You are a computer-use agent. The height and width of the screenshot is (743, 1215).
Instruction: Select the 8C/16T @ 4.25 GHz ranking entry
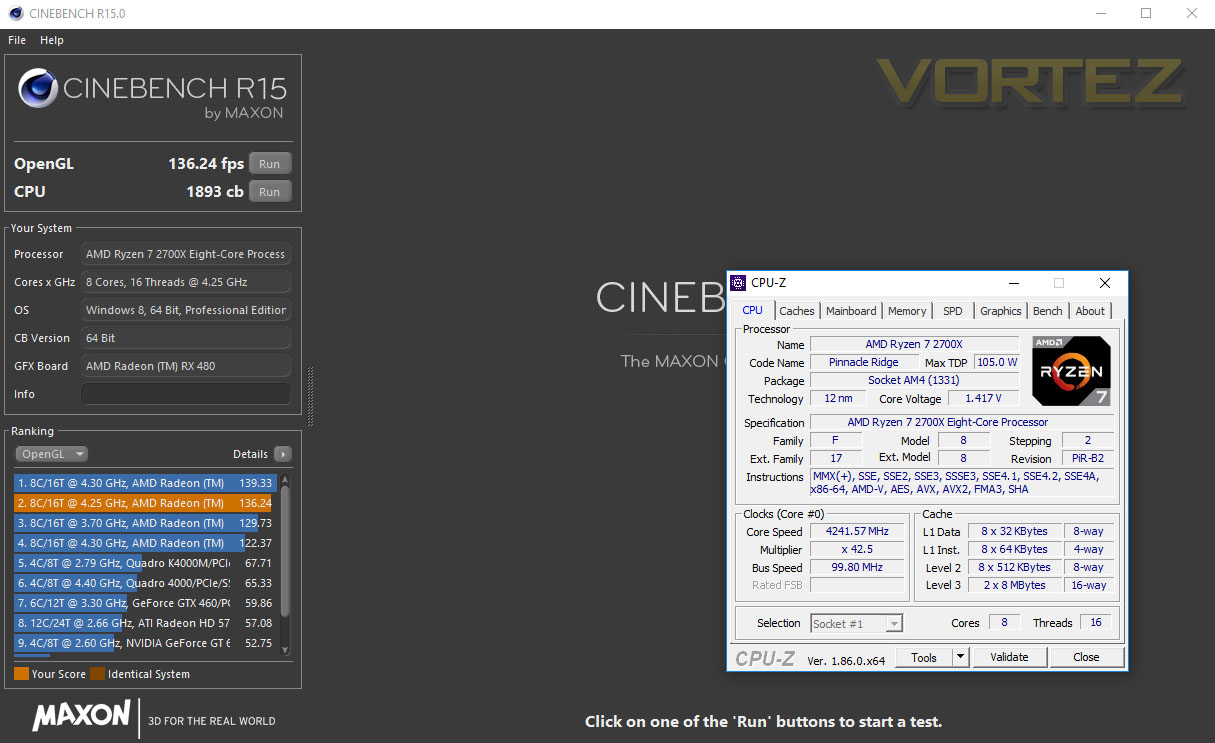click(x=144, y=503)
